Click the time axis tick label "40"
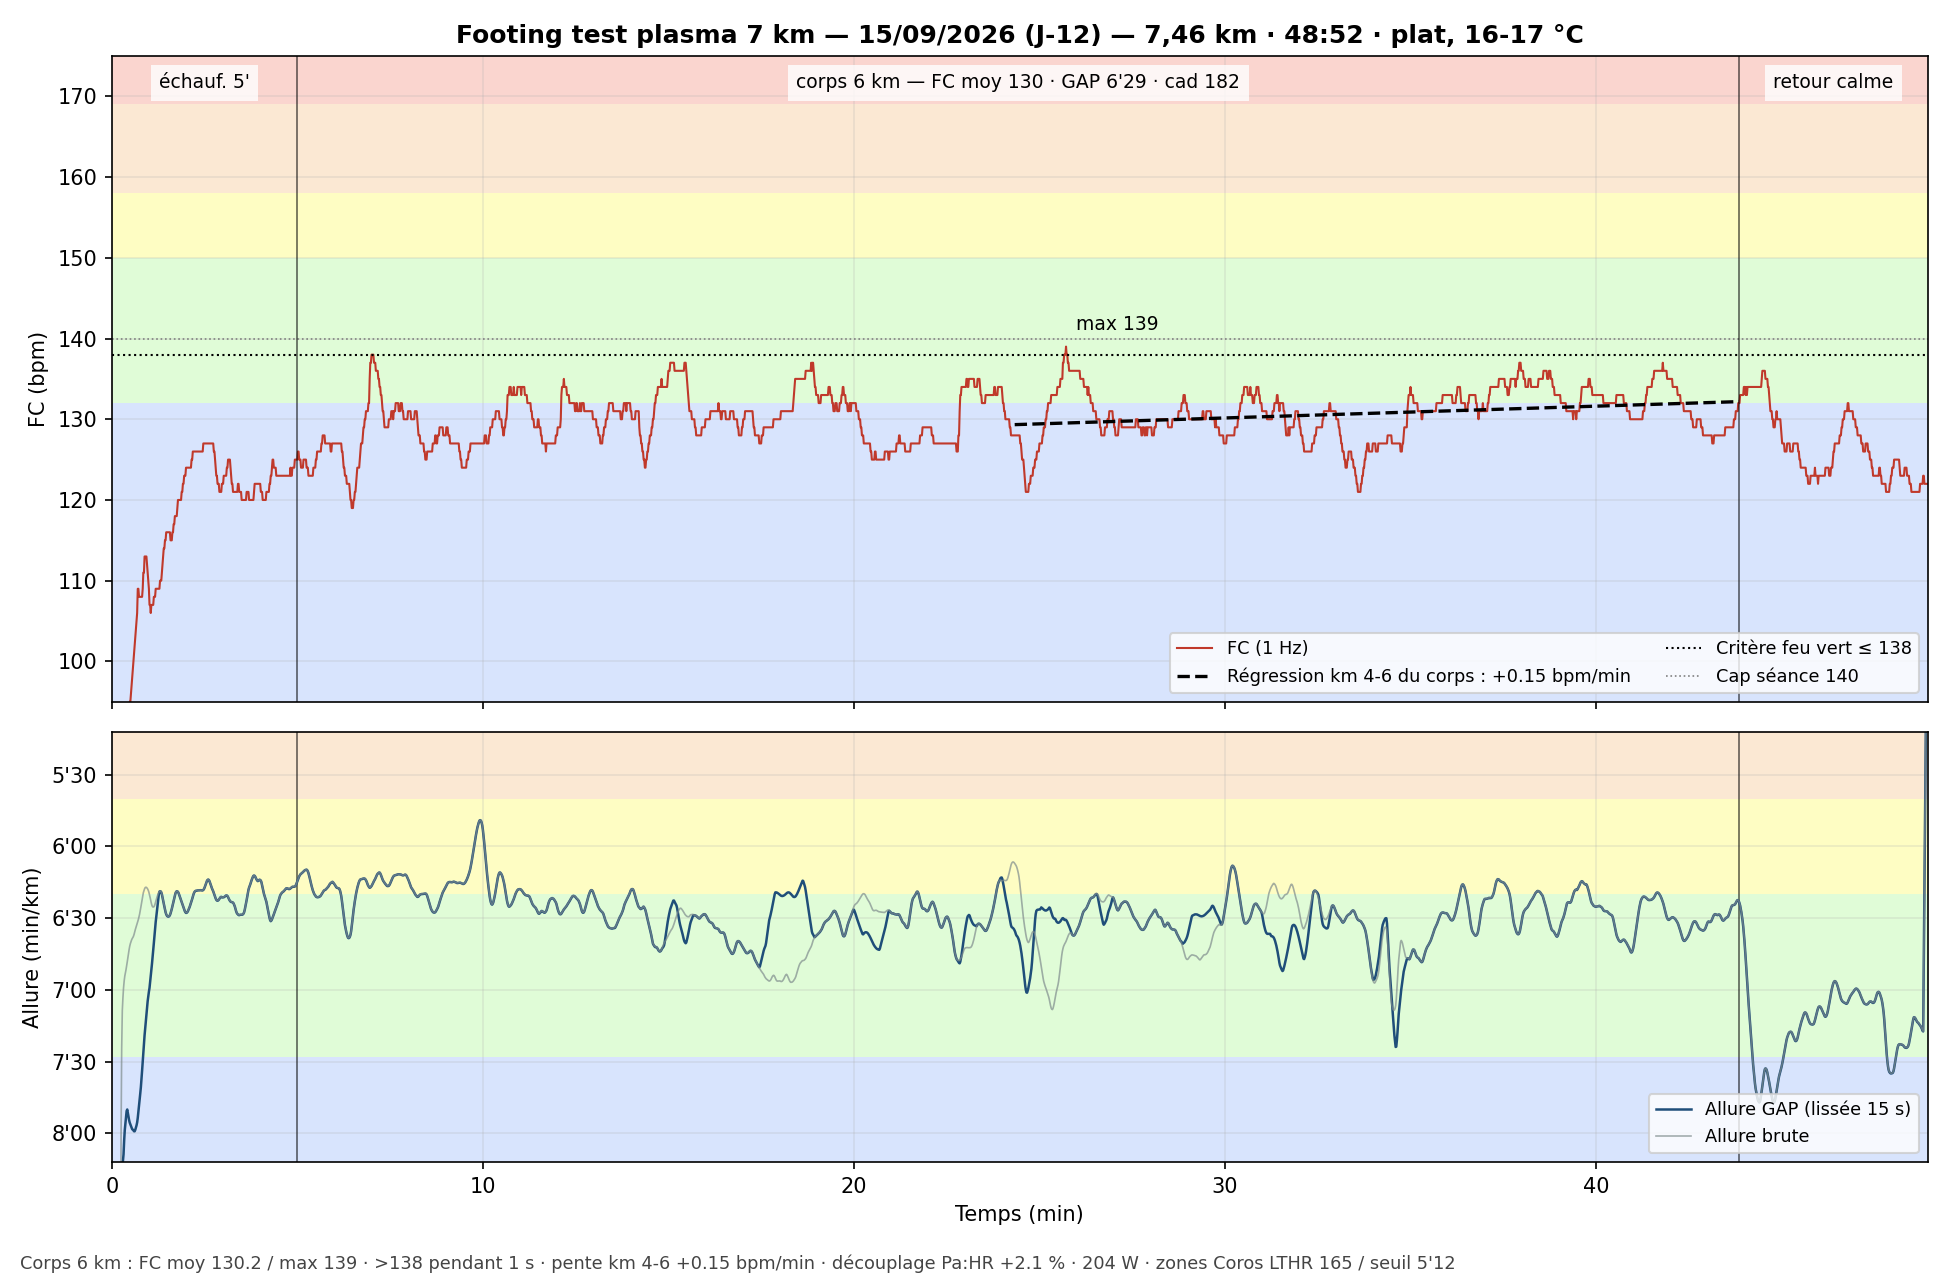This screenshot has width=1950, height=1275. [x=1596, y=1186]
